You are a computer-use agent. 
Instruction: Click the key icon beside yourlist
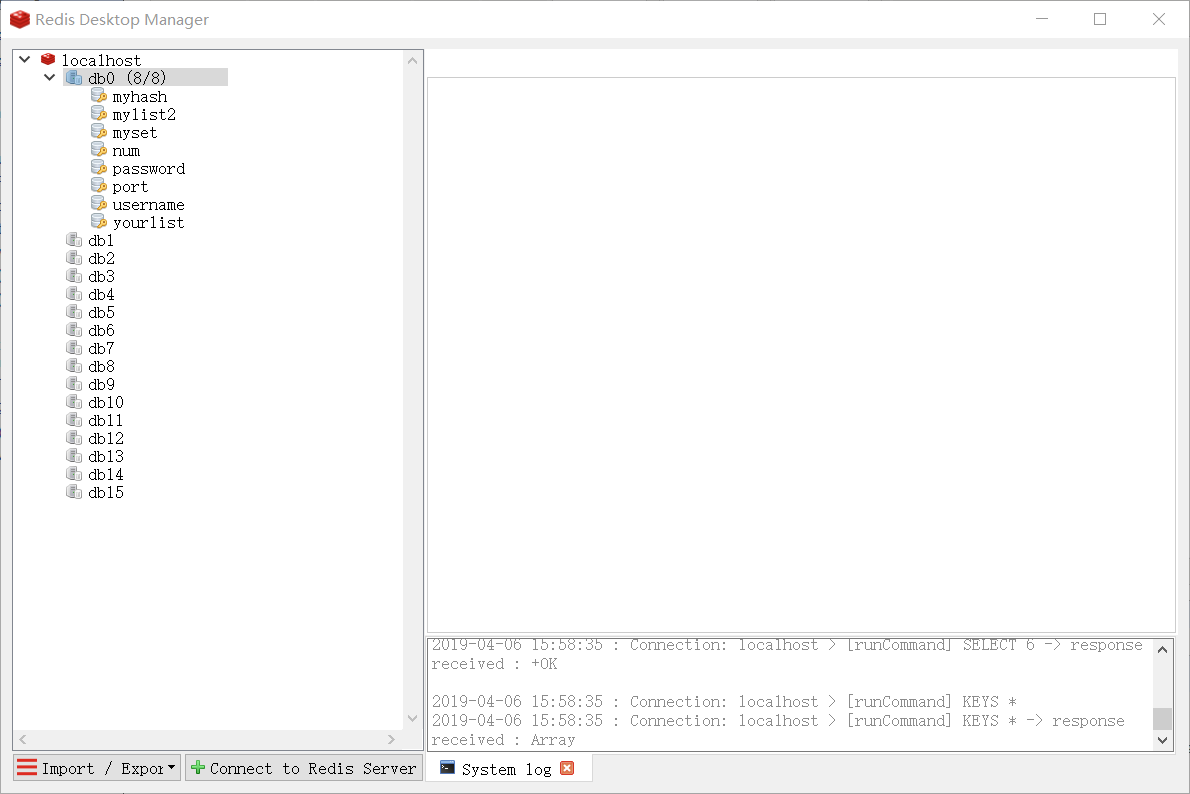[99, 222]
